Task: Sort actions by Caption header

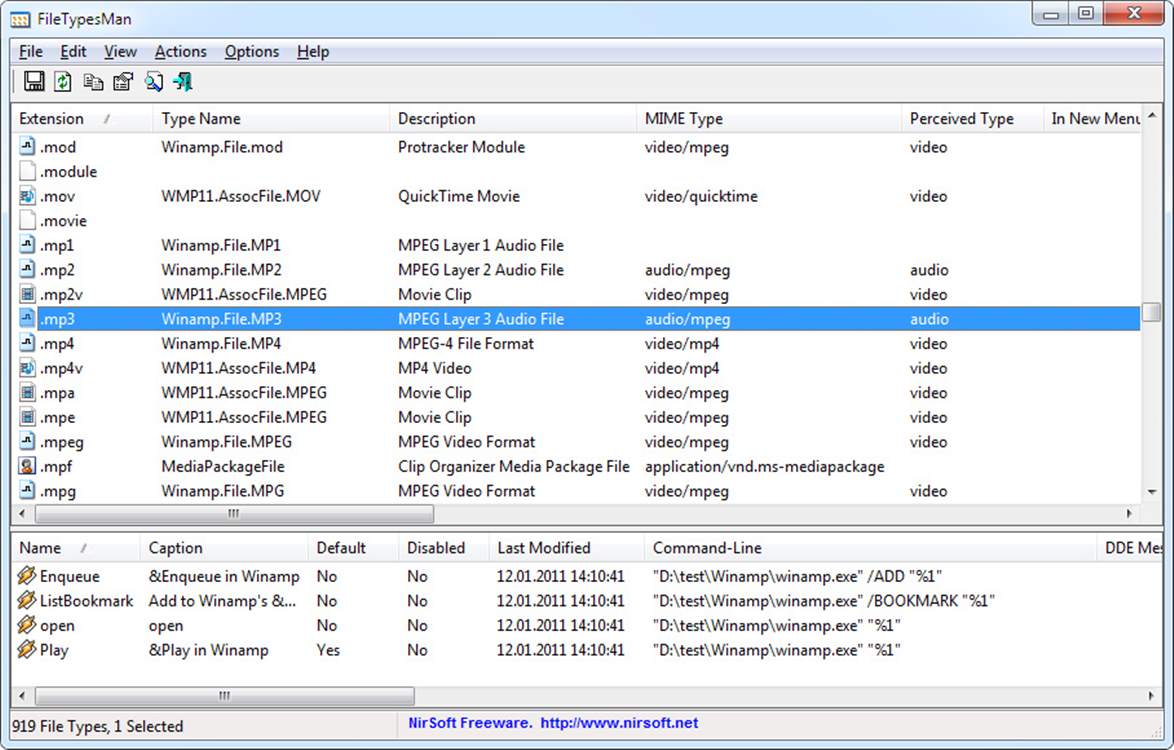Action: coord(225,548)
